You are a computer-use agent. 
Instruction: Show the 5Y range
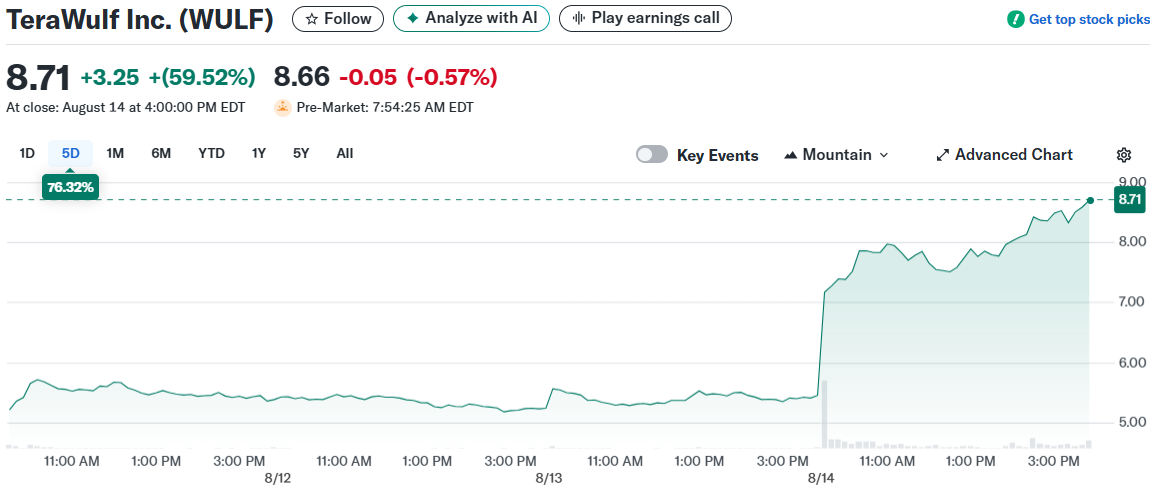(x=301, y=153)
